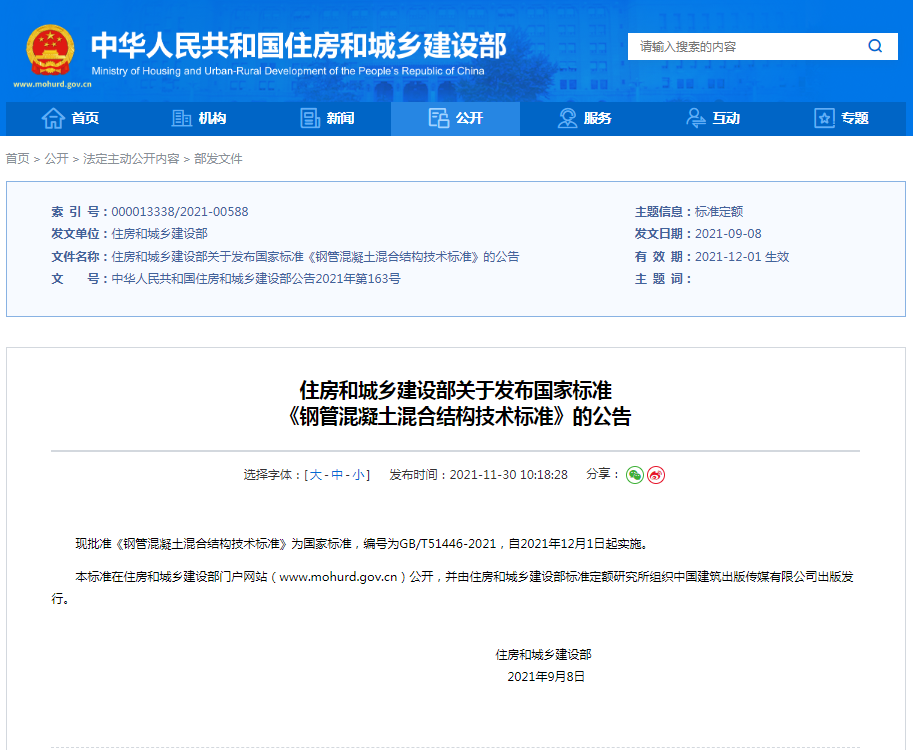Click the star icon beside 专题
This screenshot has height=750, width=913.
[x=824, y=118]
